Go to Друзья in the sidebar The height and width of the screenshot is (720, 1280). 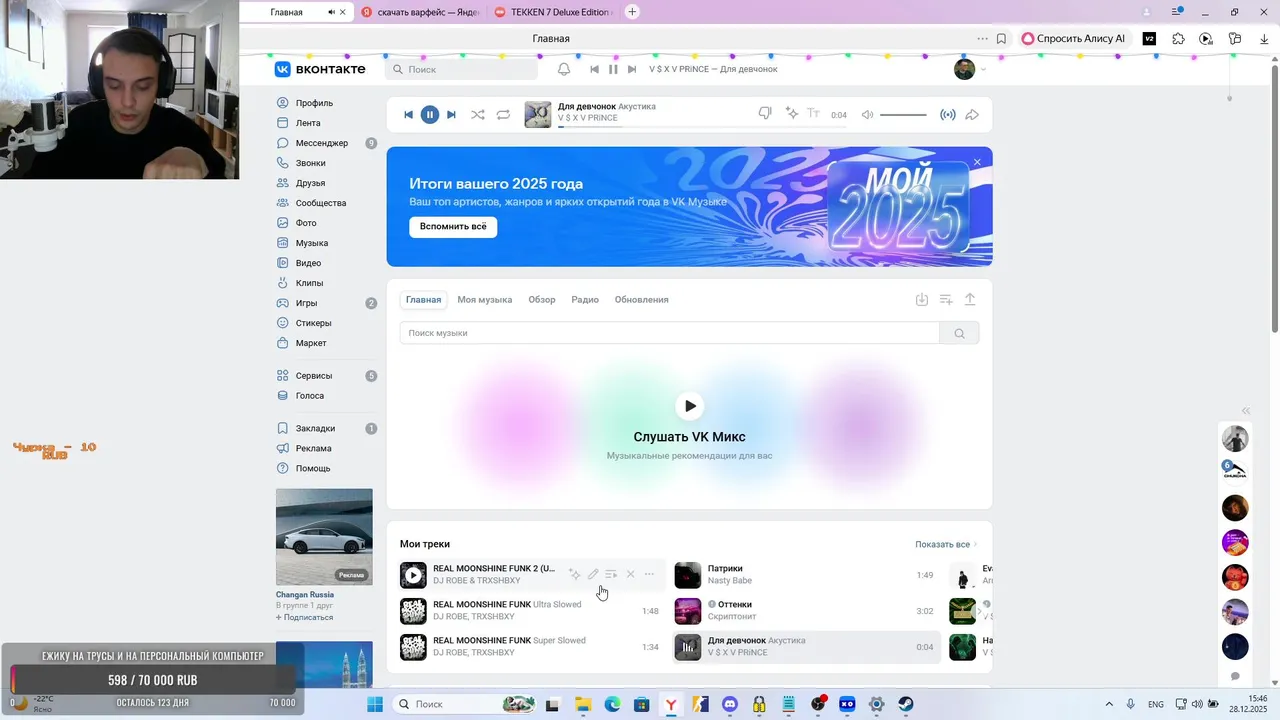click(310, 183)
